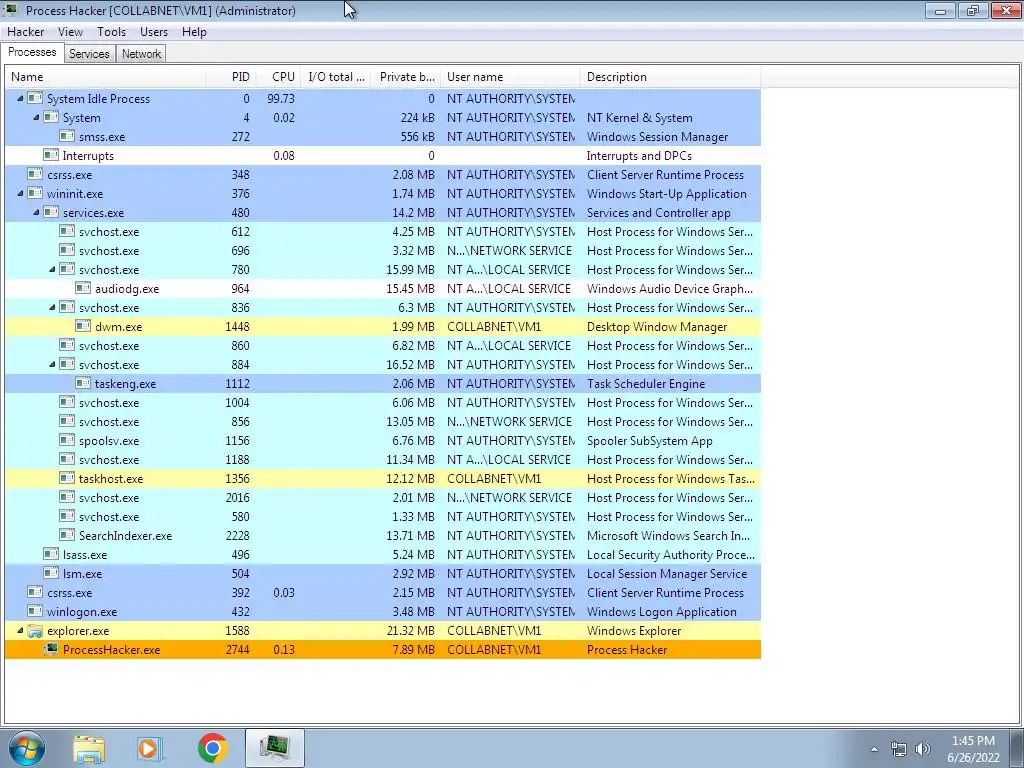This screenshot has width=1024, height=768.
Task: Click Desktop Window Manager description text
Action: (657, 327)
